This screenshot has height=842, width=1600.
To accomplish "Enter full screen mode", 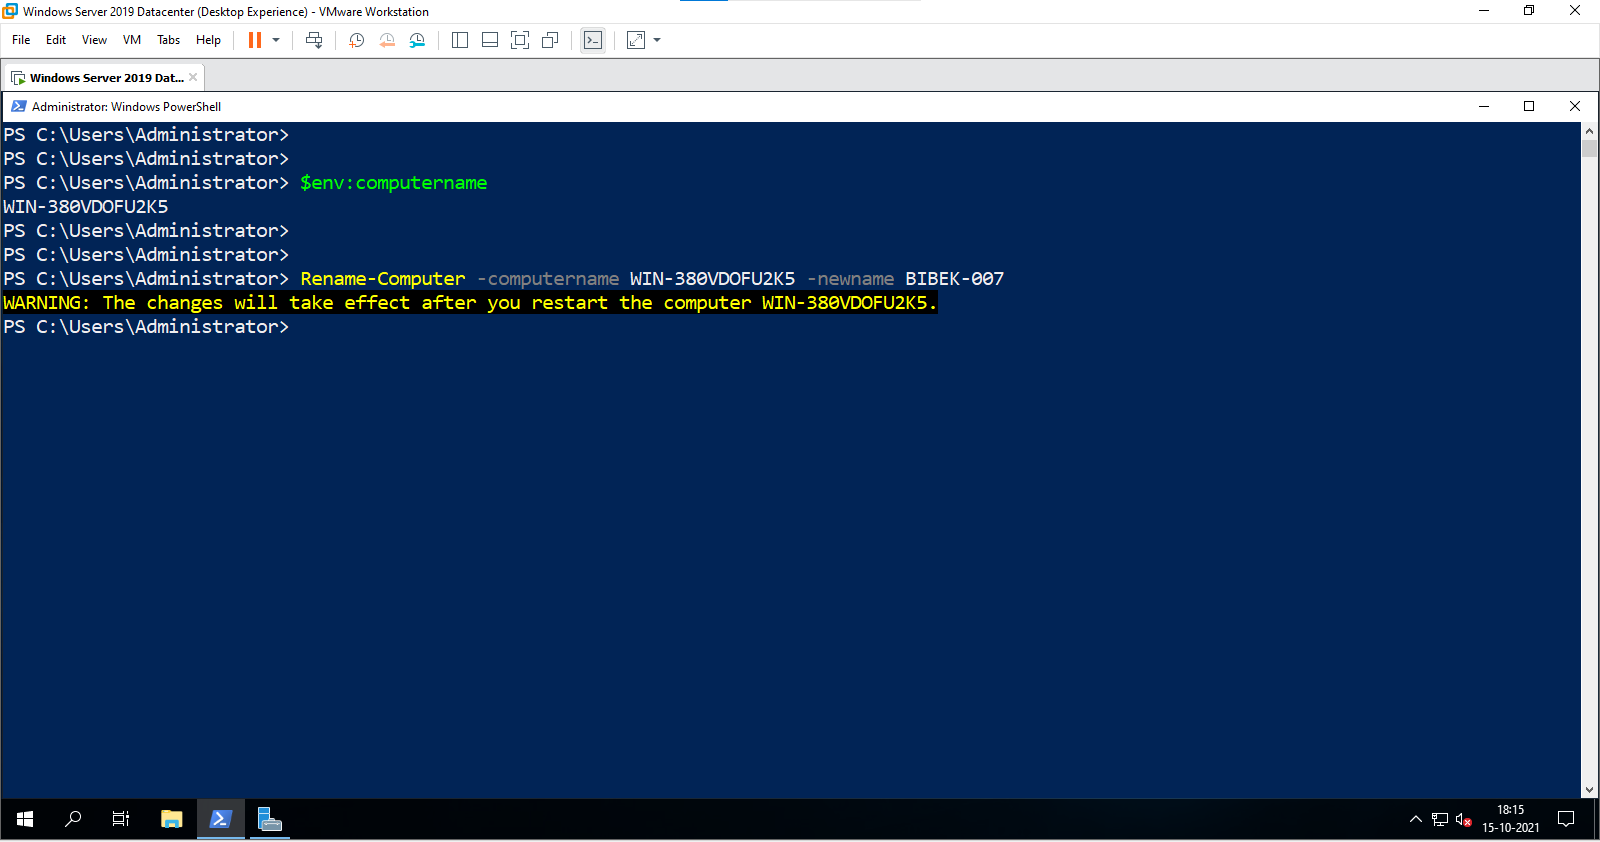I will [x=520, y=40].
